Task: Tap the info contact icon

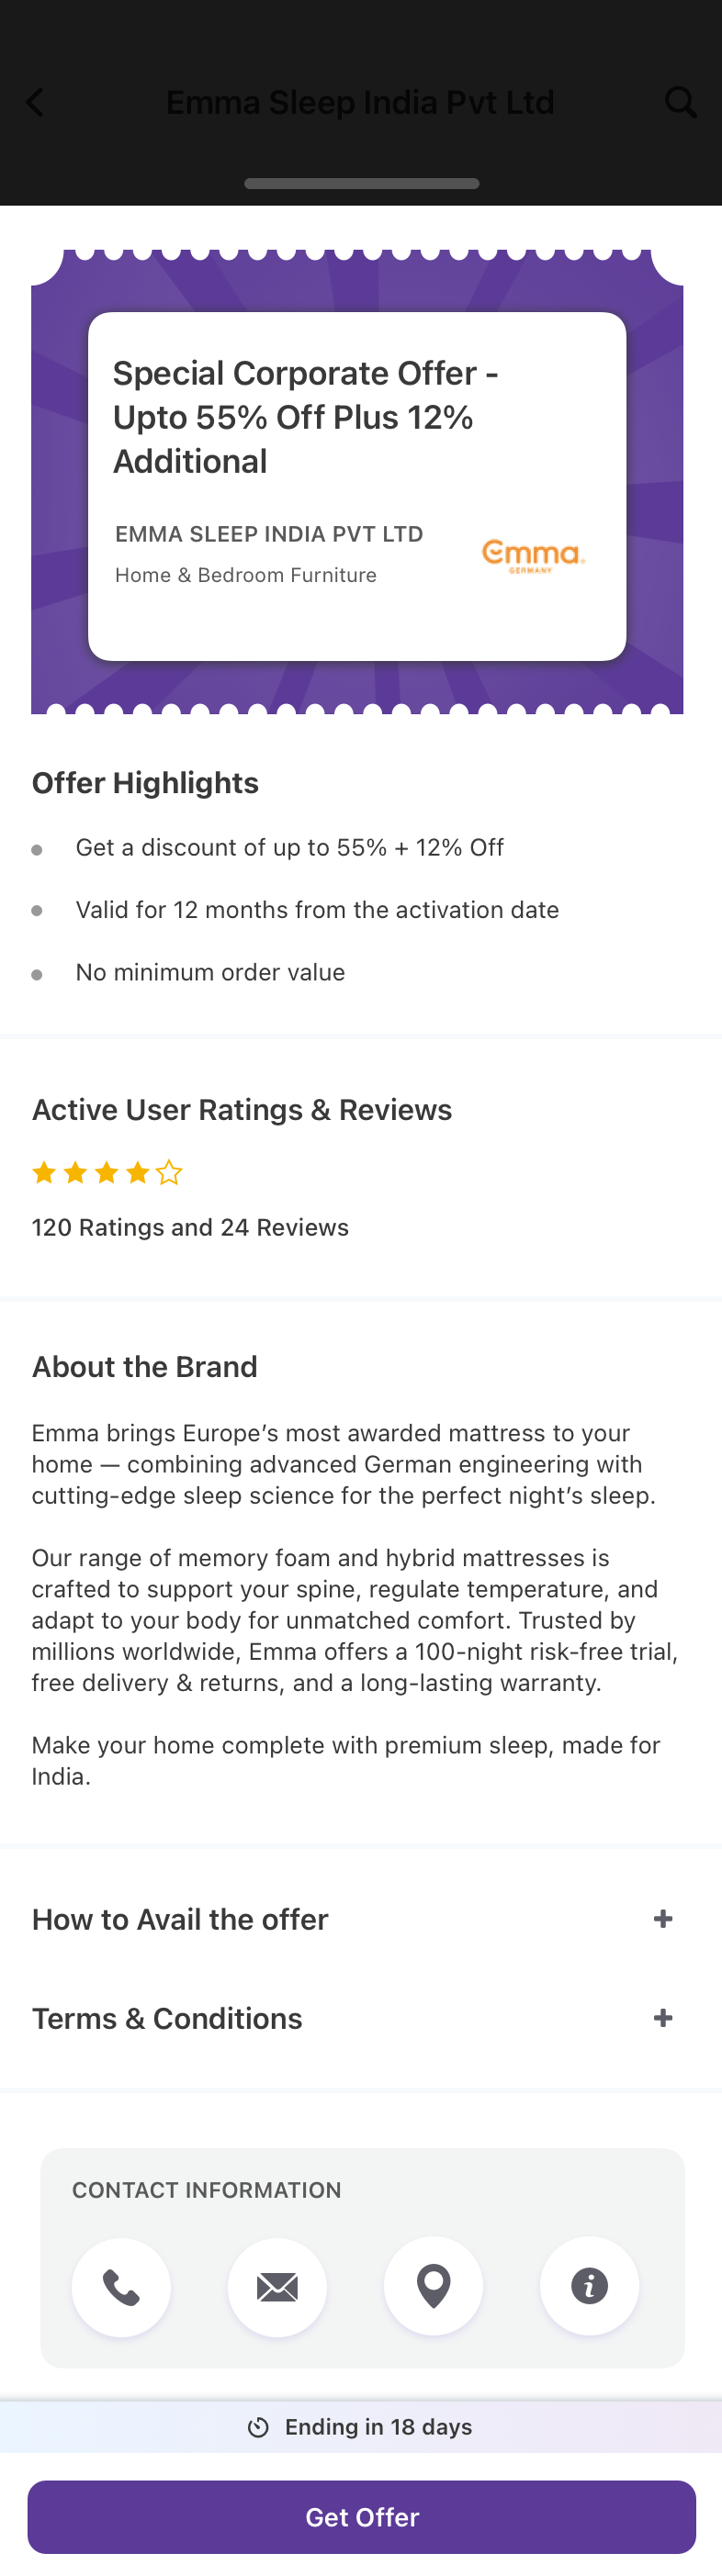Action: pos(589,2287)
